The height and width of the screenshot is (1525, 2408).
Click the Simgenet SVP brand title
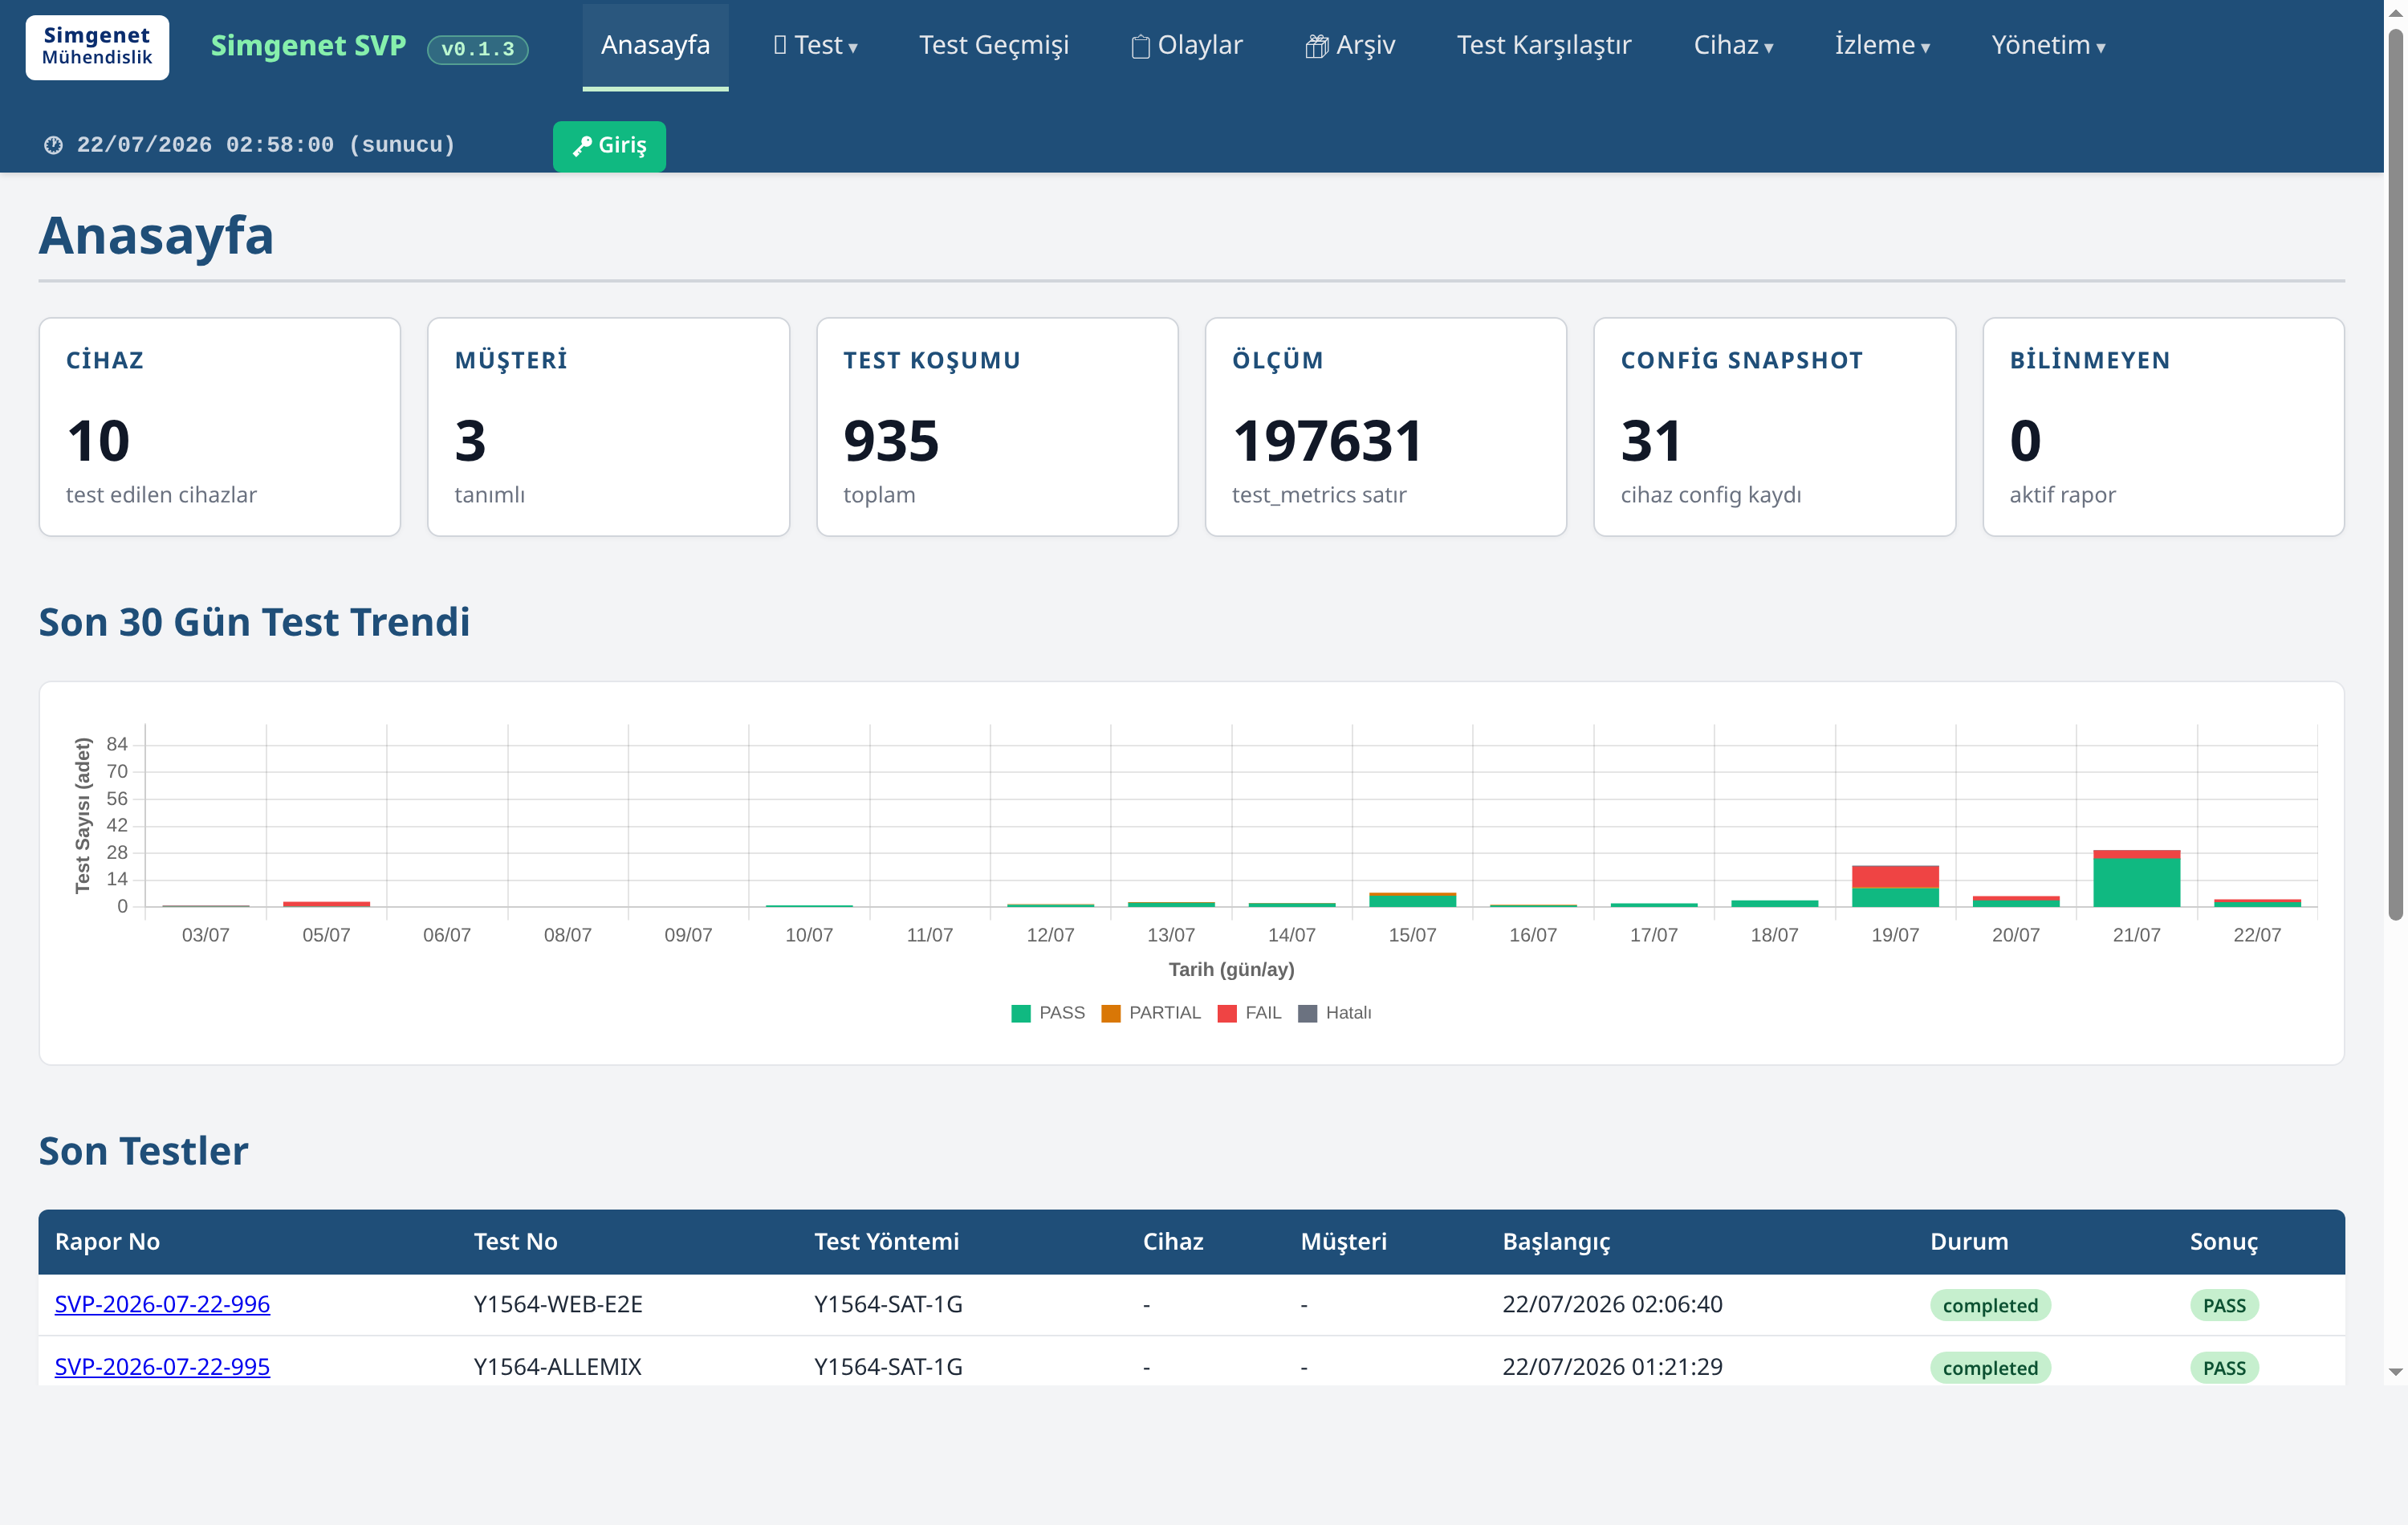click(308, 46)
